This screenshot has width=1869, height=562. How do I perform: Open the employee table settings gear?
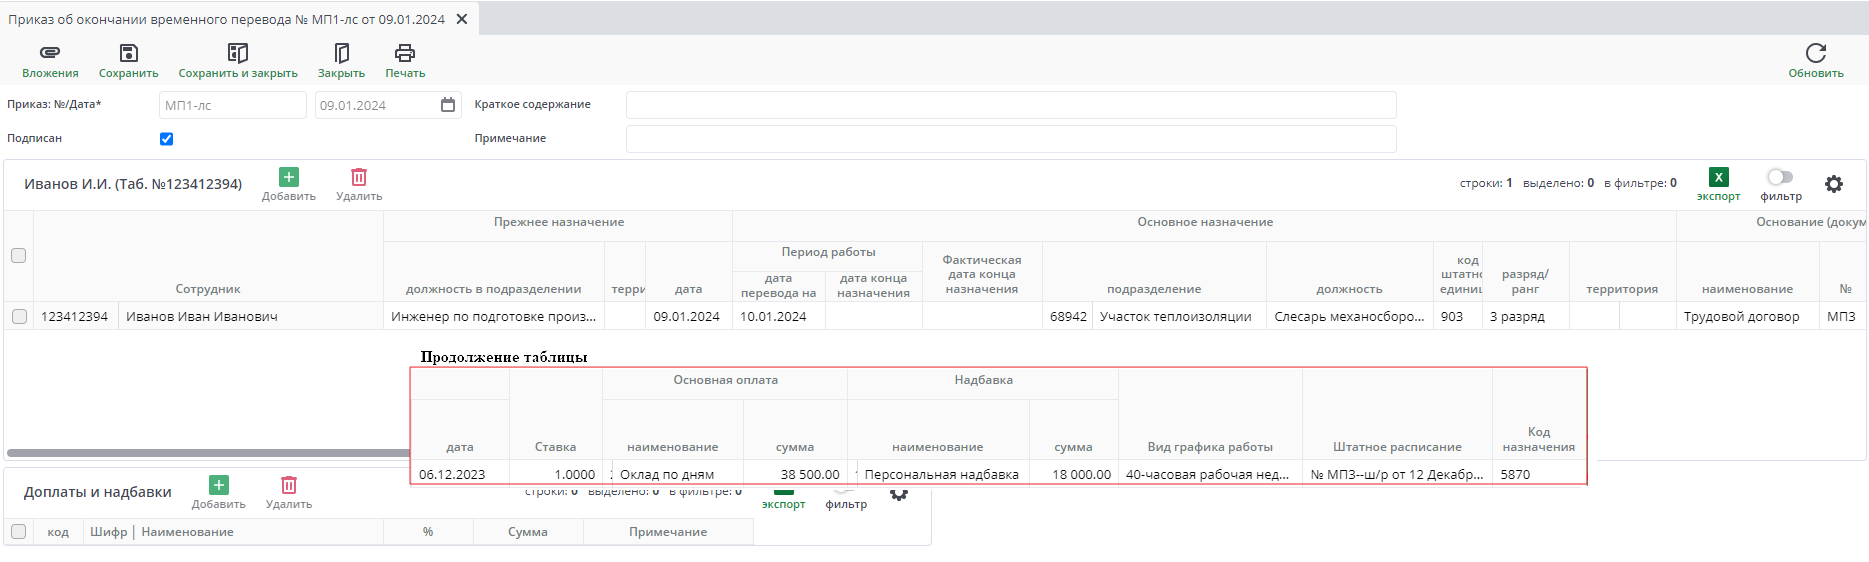coord(1833,184)
